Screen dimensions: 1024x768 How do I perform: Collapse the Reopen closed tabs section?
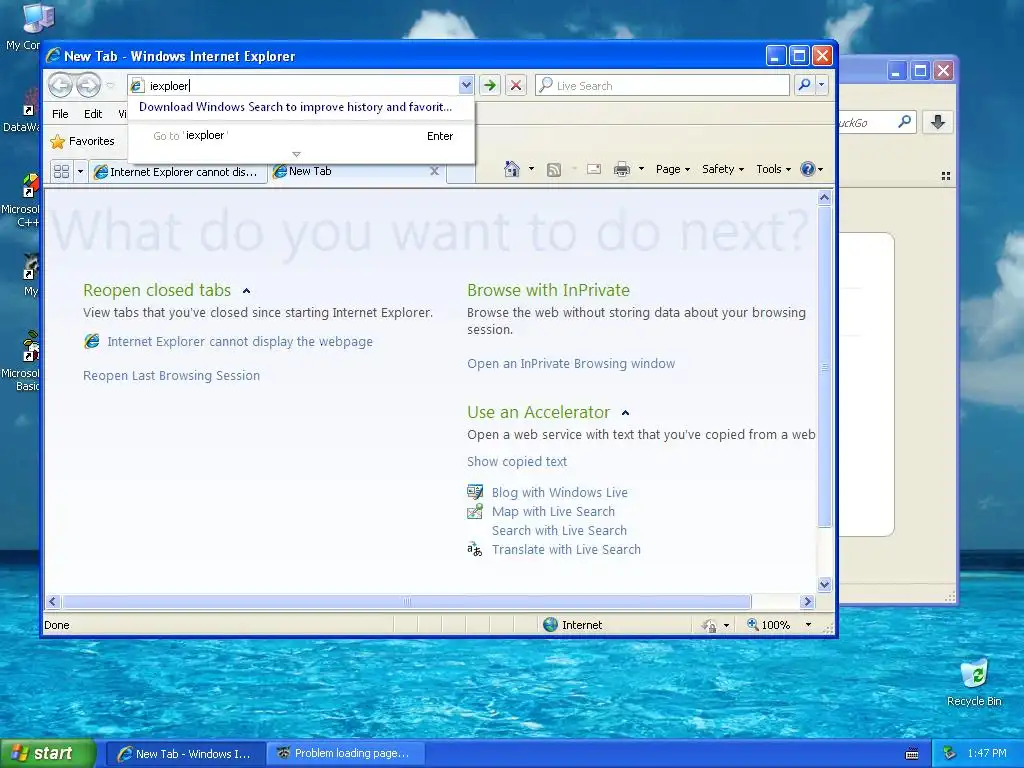(246, 291)
